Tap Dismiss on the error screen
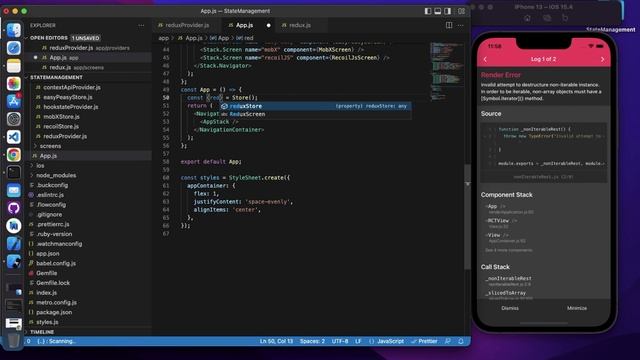Screen dimensions: 640x360 (510, 308)
